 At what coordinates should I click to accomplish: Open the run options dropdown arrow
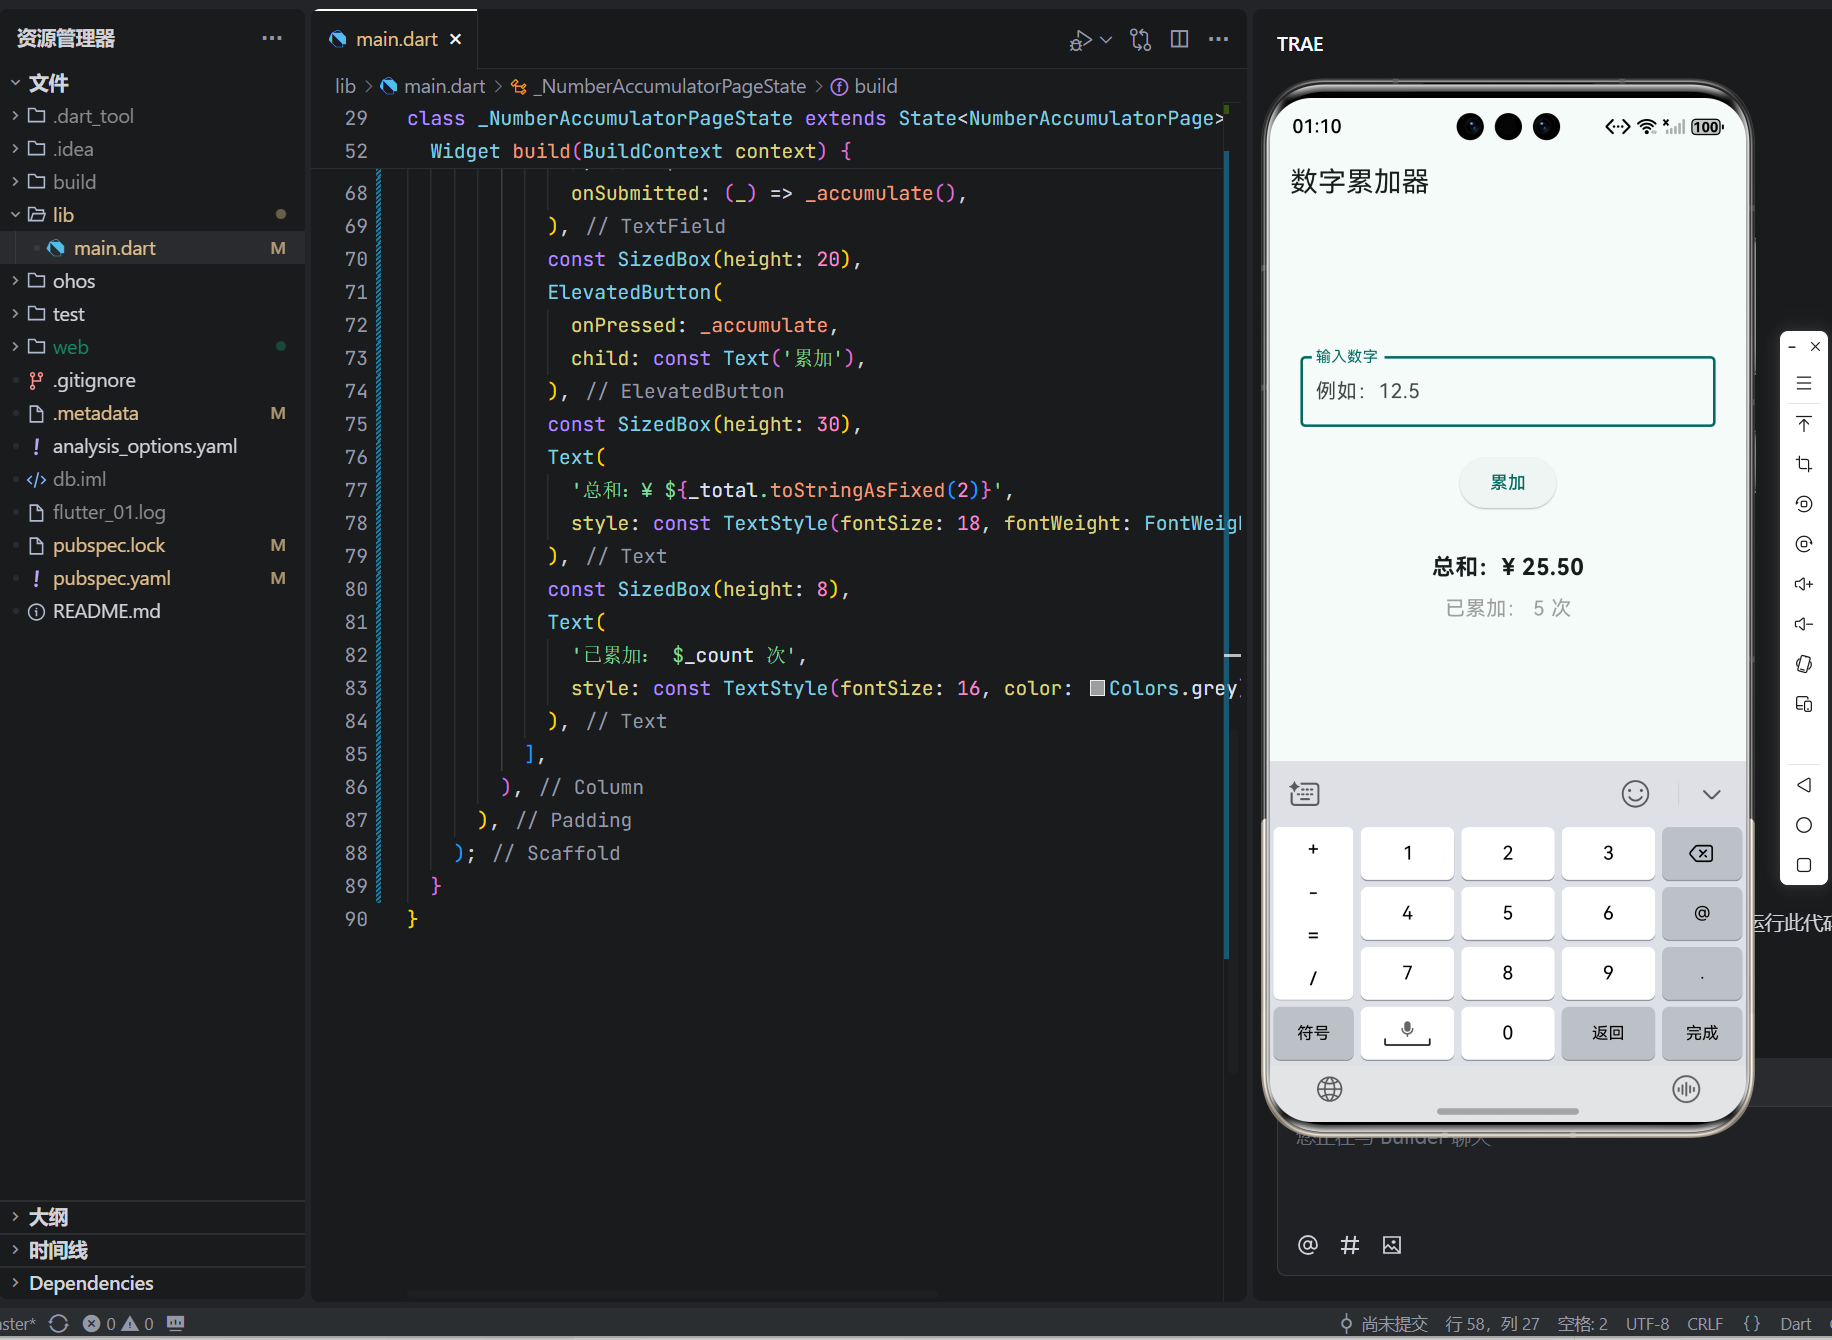(1106, 40)
